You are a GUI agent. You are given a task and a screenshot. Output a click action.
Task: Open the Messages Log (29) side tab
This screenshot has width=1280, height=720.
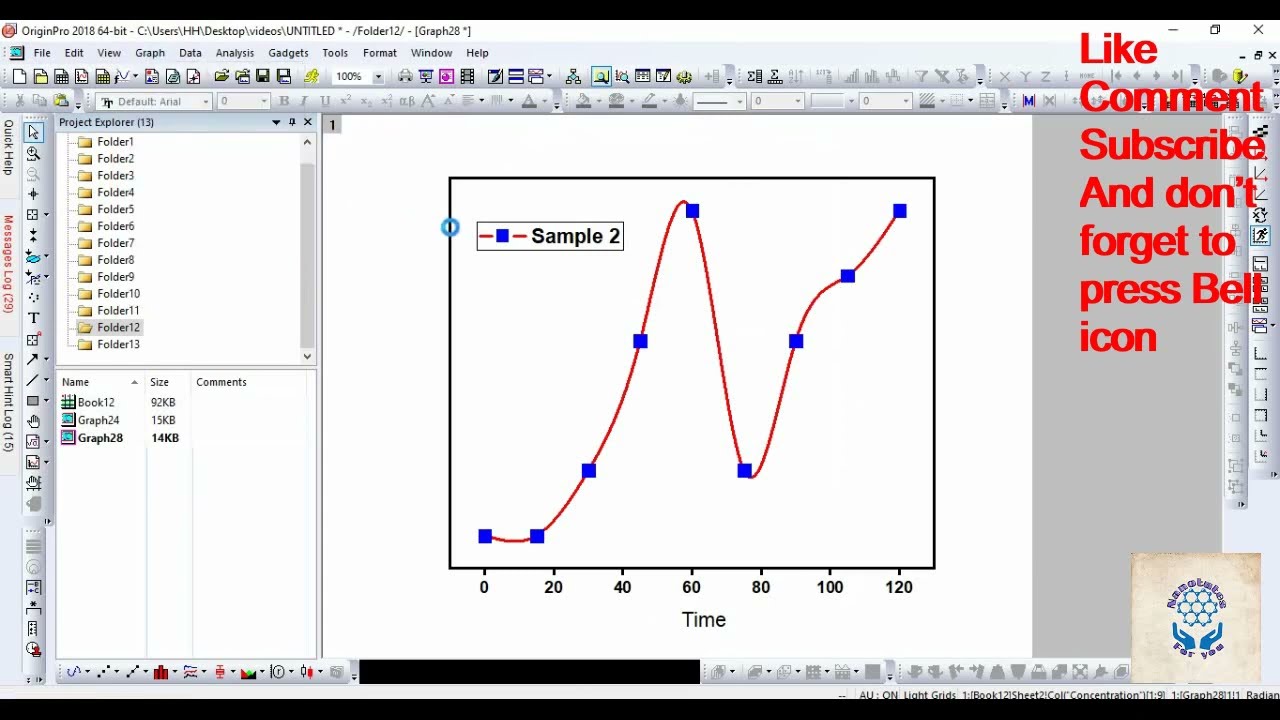click(8, 264)
